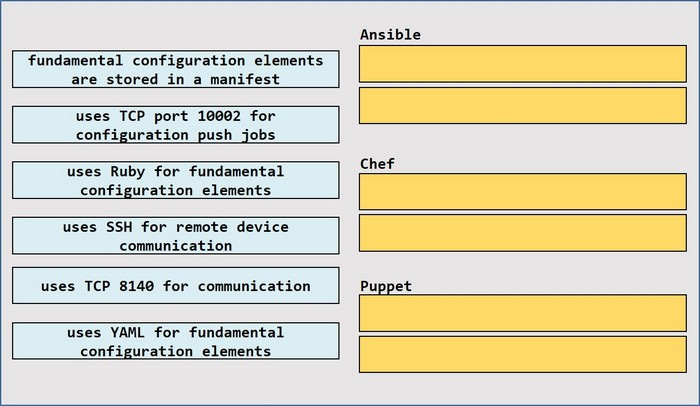Select the 'stored in a manifest' option box
The width and height of the screenshot is (700, 406).
(175, 69)
